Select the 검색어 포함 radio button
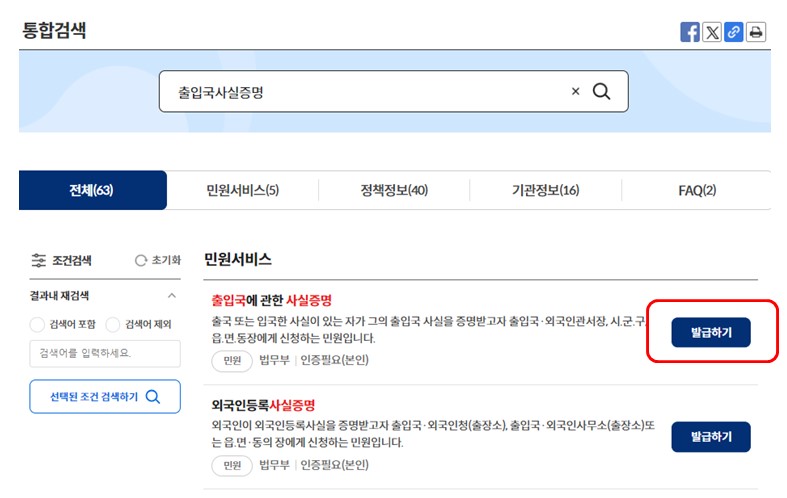This screenshot has width=787, height=498. (37, 324)
